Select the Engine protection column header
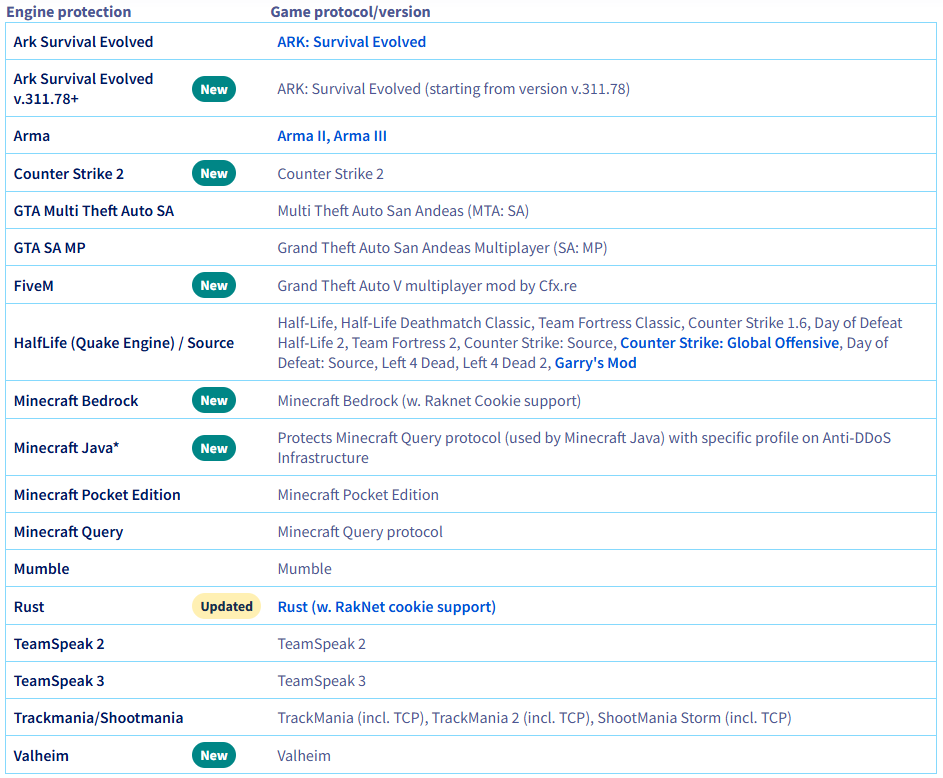 coord(69,12)
